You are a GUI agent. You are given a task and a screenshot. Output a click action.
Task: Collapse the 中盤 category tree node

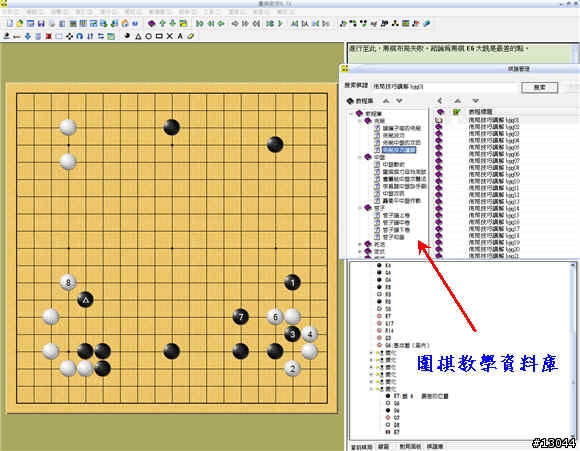(360, 157)
